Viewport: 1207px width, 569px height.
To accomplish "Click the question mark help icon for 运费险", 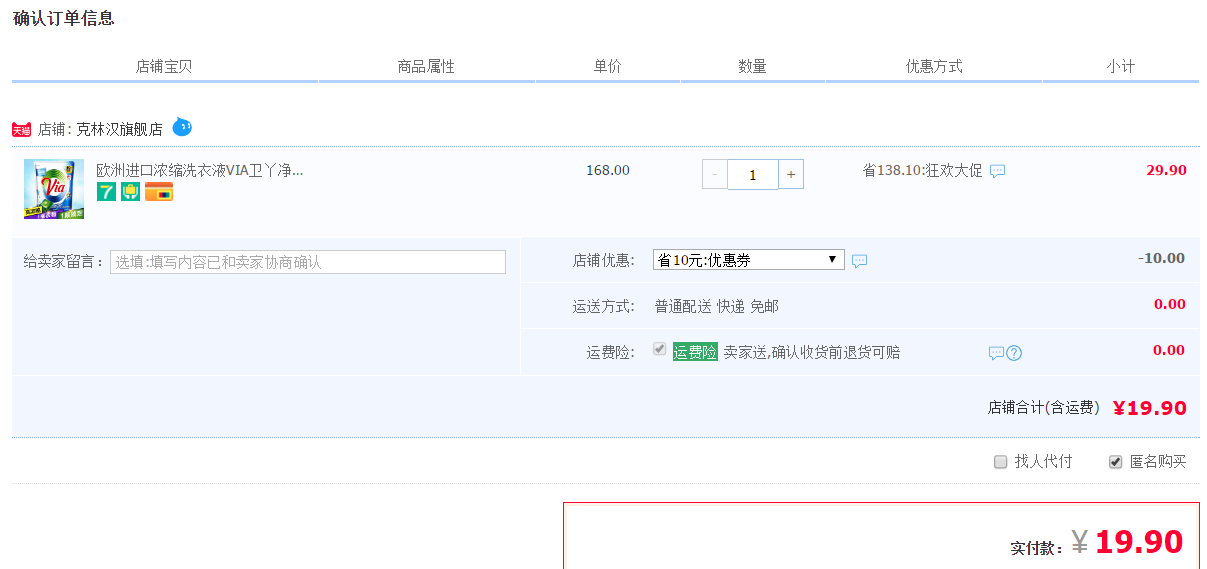I will [1014, 353].
